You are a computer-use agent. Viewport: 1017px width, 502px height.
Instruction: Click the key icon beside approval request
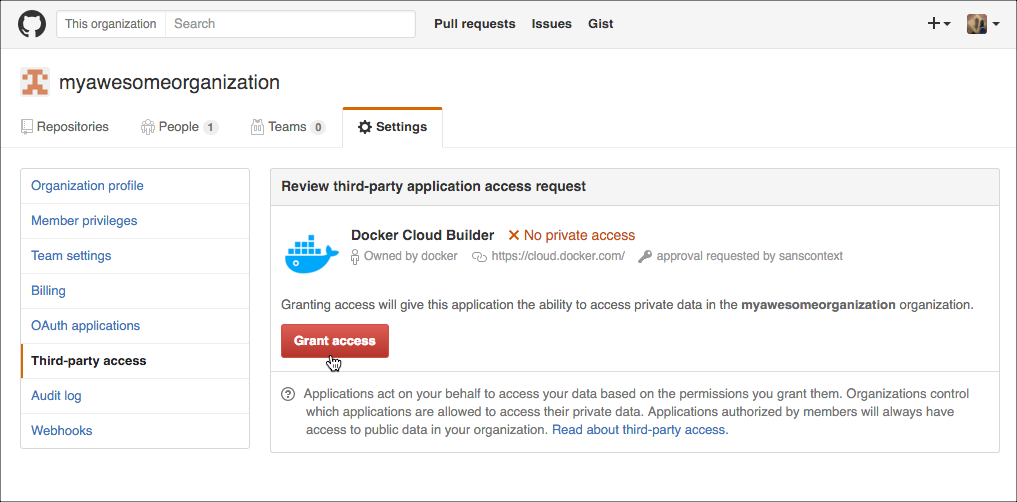(x=645, y=256)
